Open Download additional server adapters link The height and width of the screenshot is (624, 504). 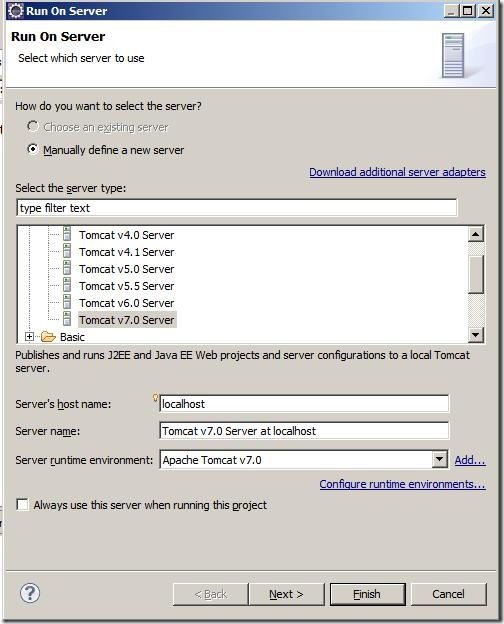click(397, 172)
